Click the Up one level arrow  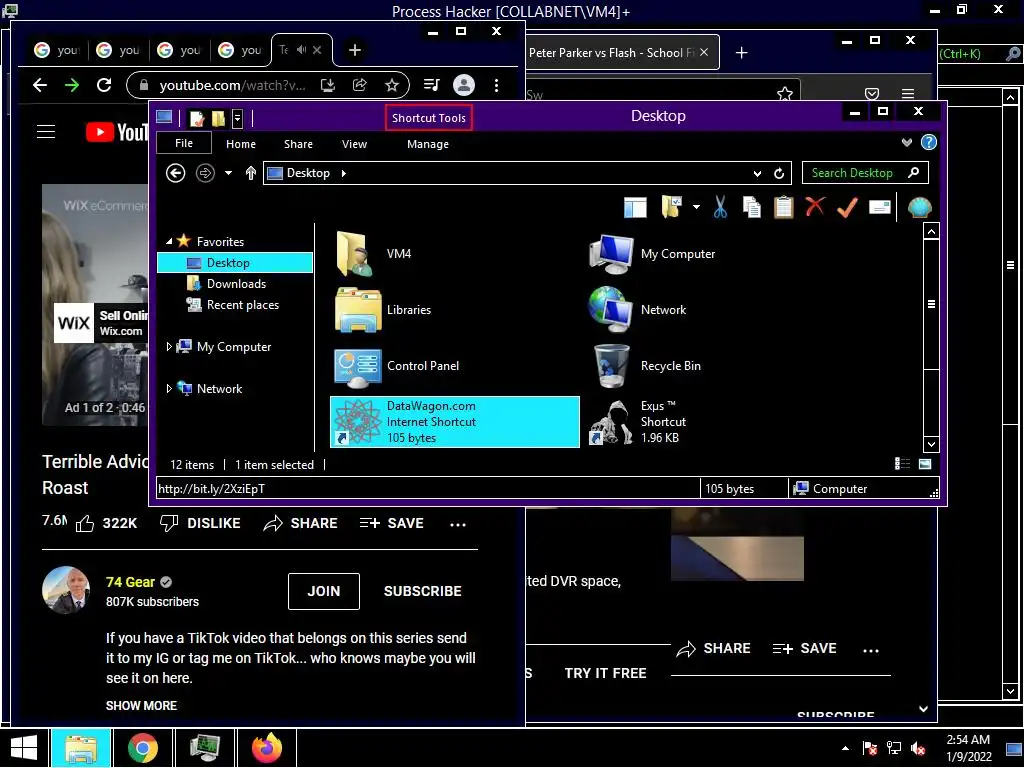pyautogui.click(x=251, y=173)
